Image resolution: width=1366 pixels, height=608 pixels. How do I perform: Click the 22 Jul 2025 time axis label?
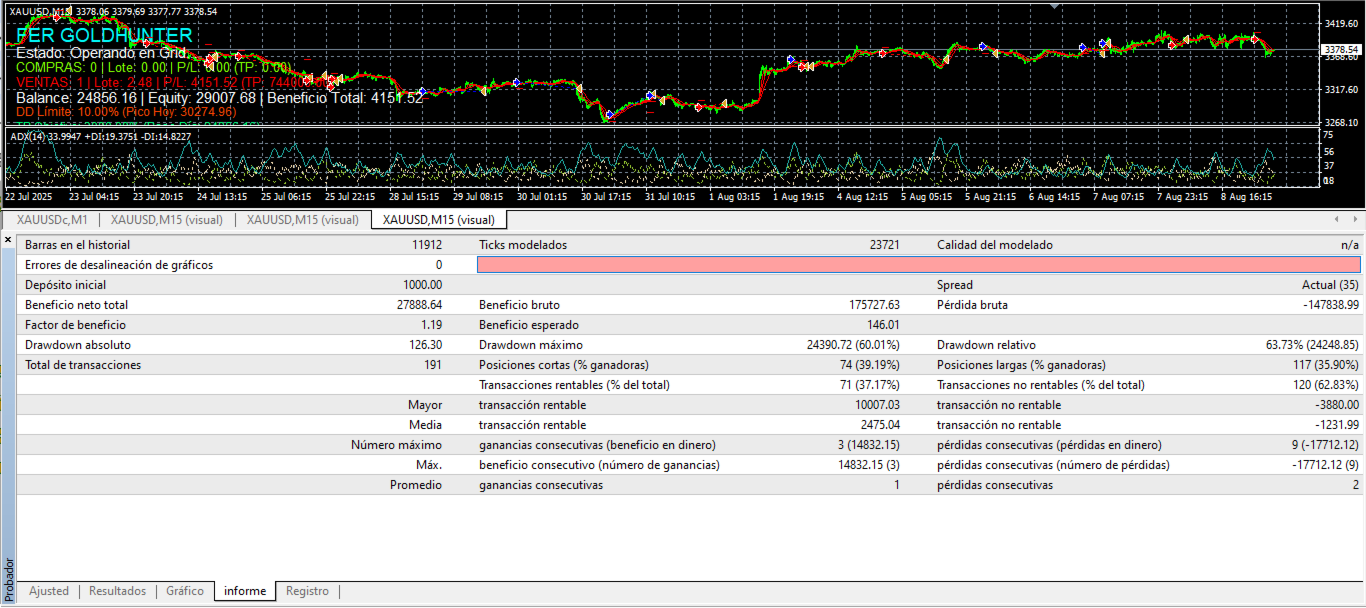(29, 197)
